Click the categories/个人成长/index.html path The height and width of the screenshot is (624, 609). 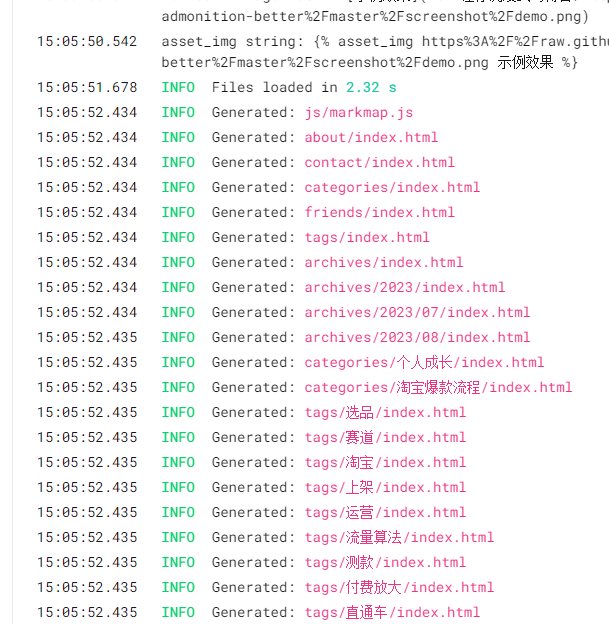[x=424, y=362]
